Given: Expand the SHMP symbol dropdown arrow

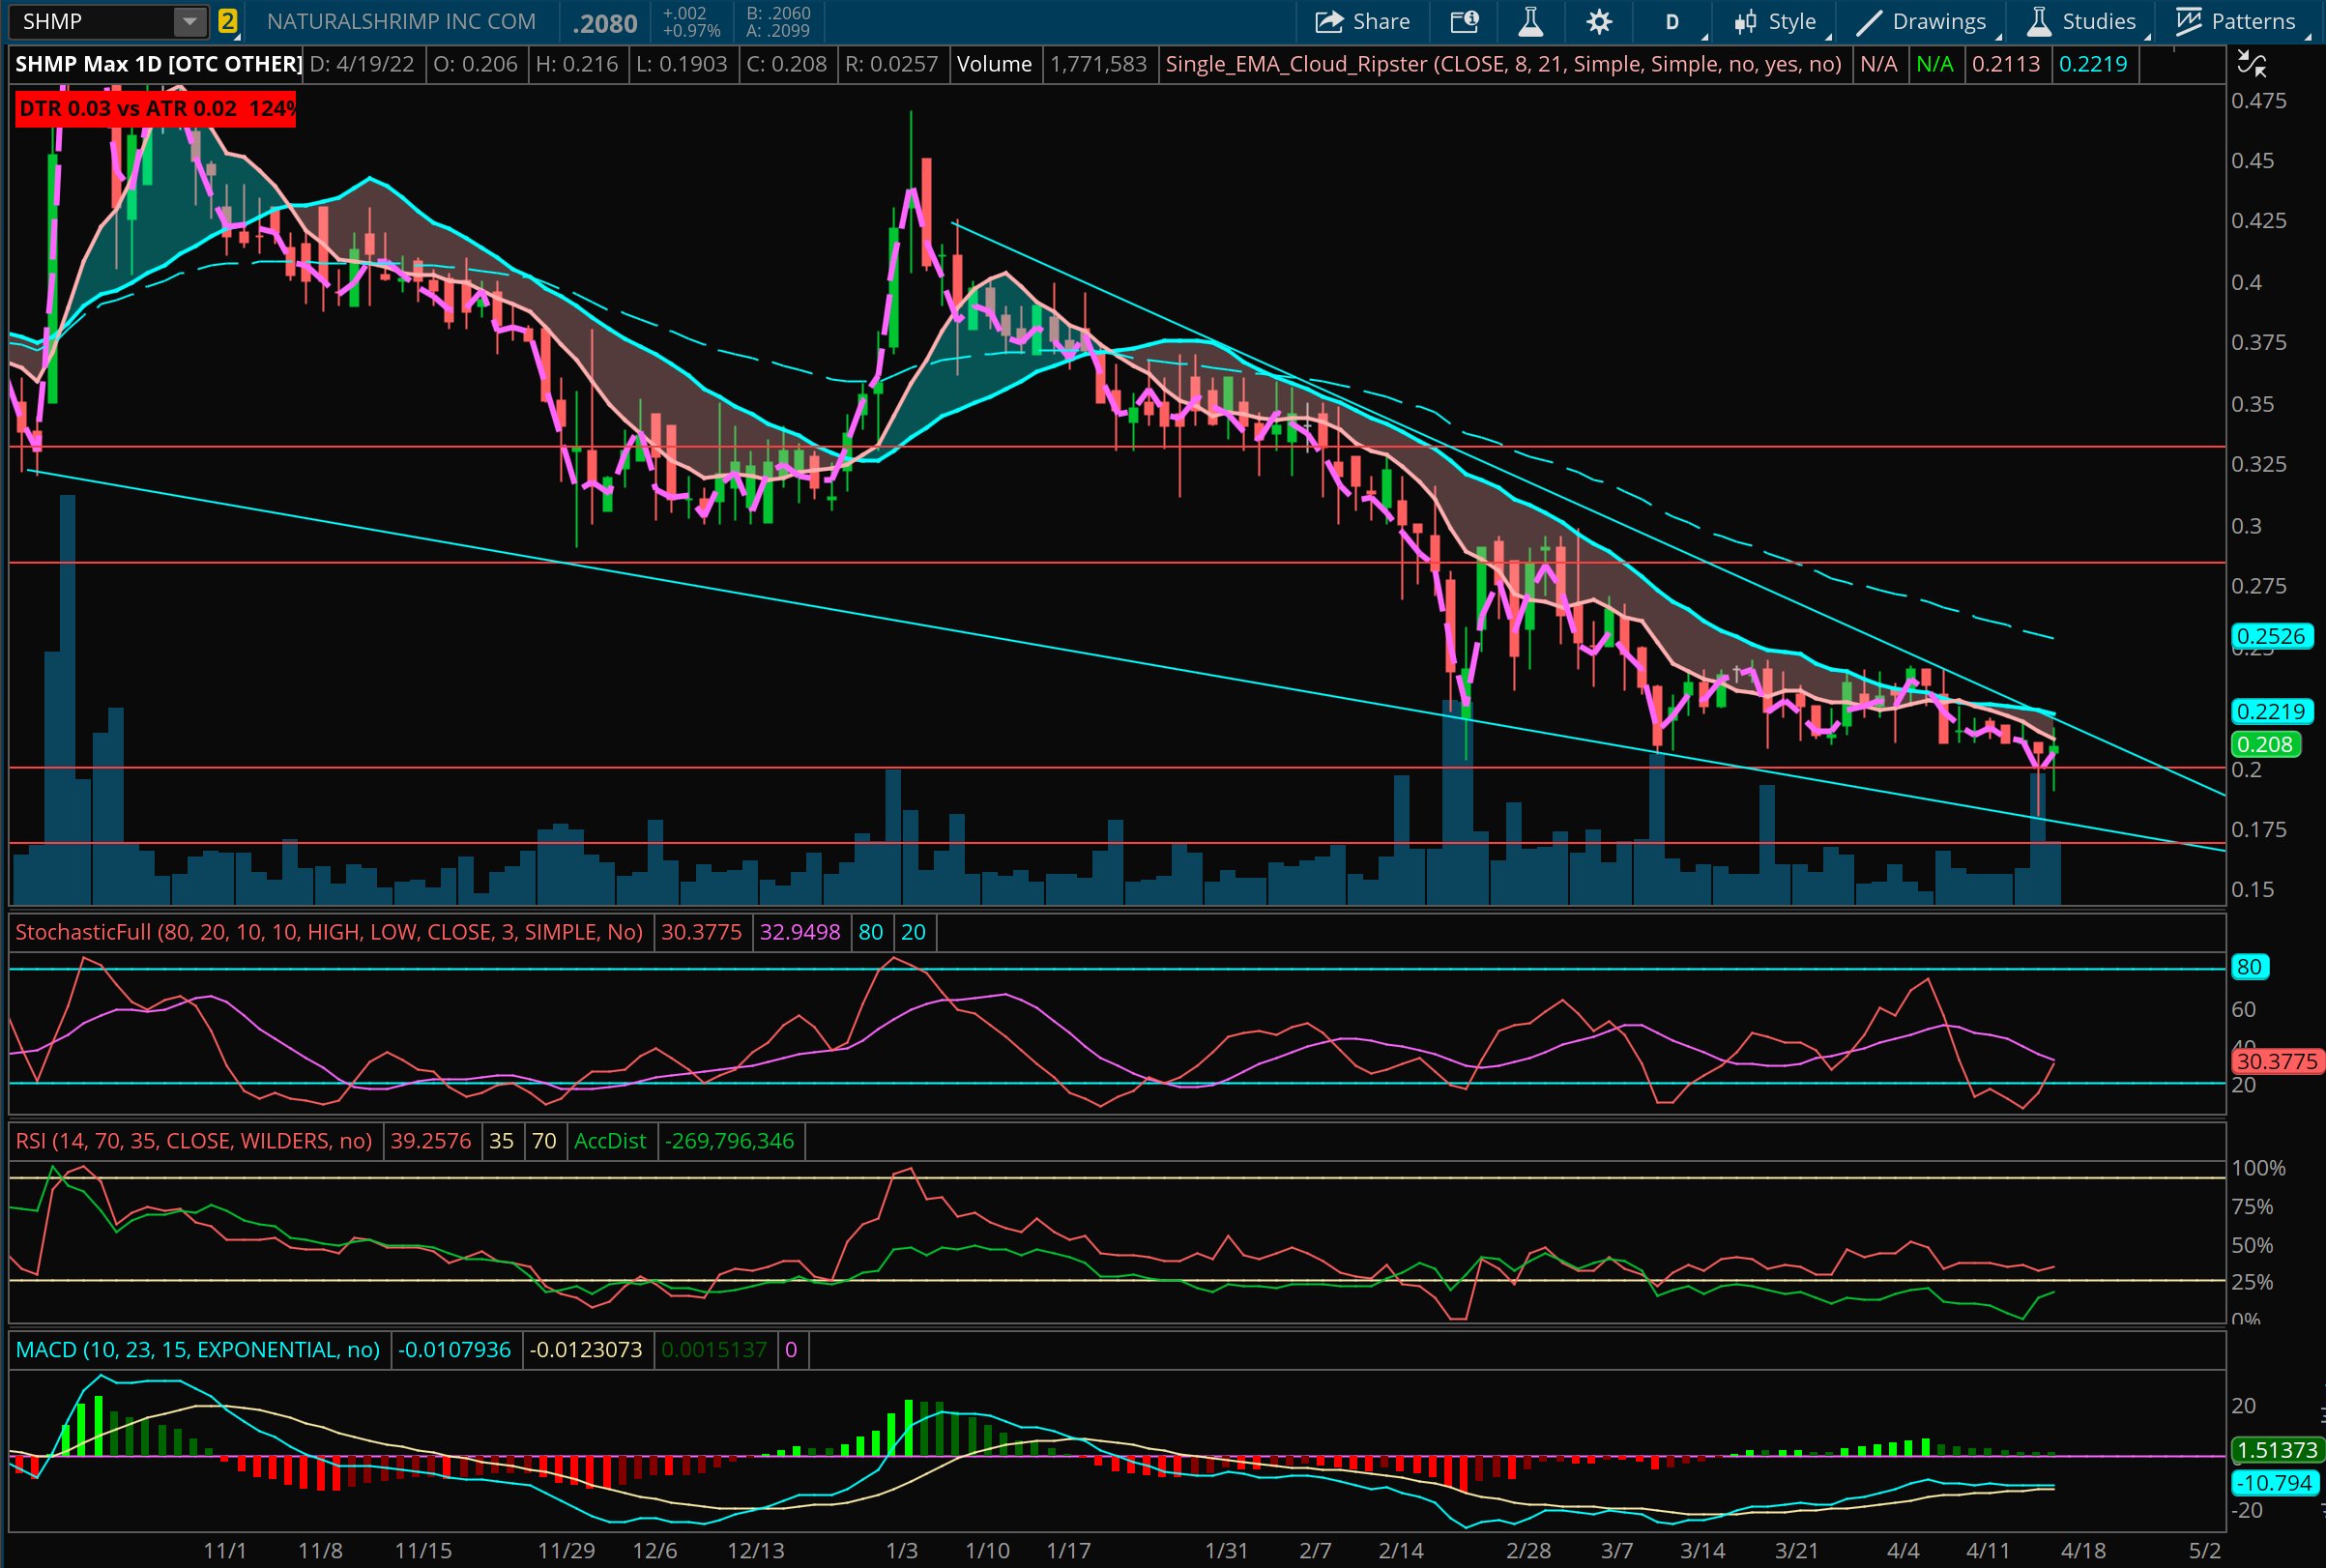Looking at the screenshot, I should [189, 21].
